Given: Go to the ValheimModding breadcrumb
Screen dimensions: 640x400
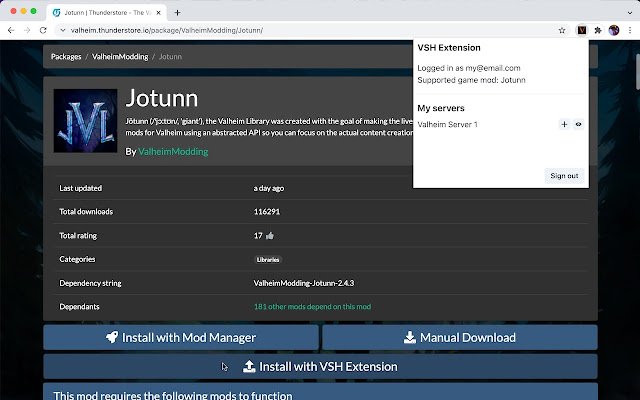Looking at the screenshot, I should [120, 57].
